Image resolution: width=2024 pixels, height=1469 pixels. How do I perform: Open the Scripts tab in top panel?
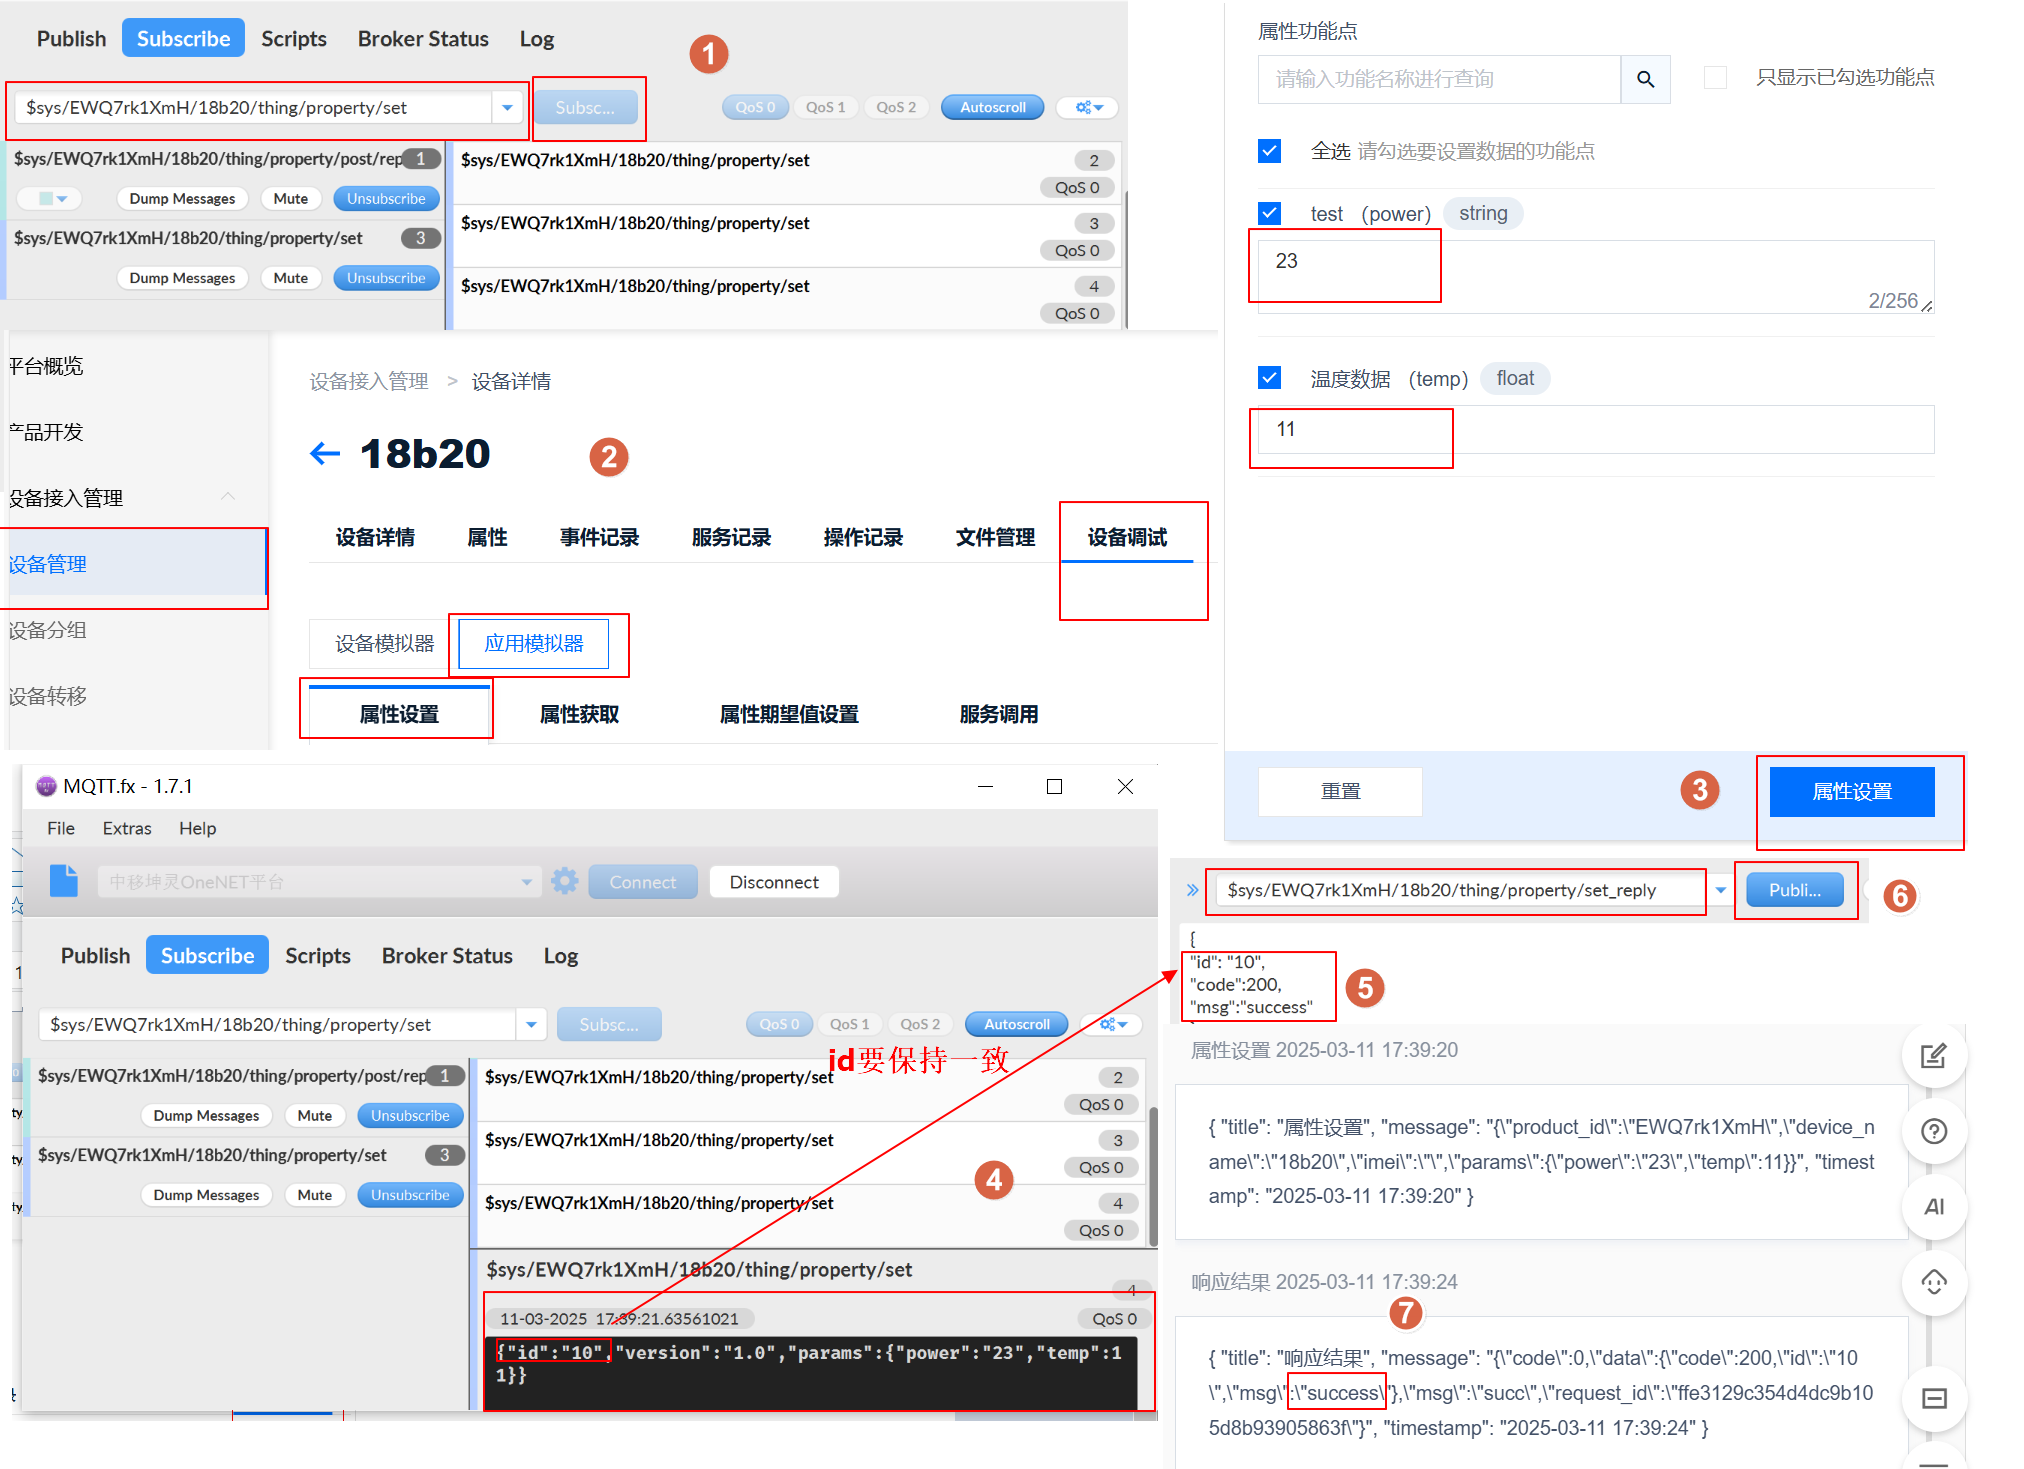click(x=294, y=38)
